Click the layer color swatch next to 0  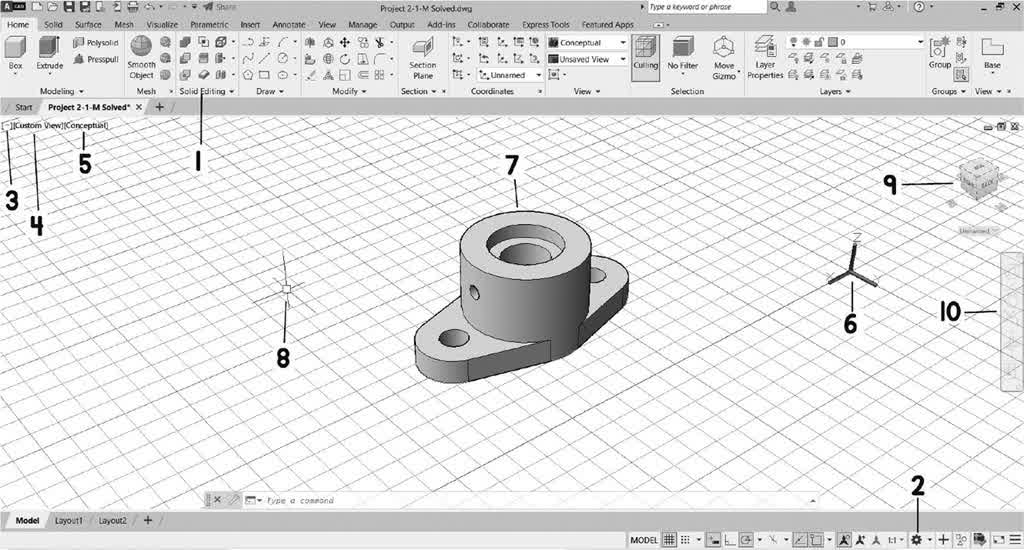(x=833, y=42)
